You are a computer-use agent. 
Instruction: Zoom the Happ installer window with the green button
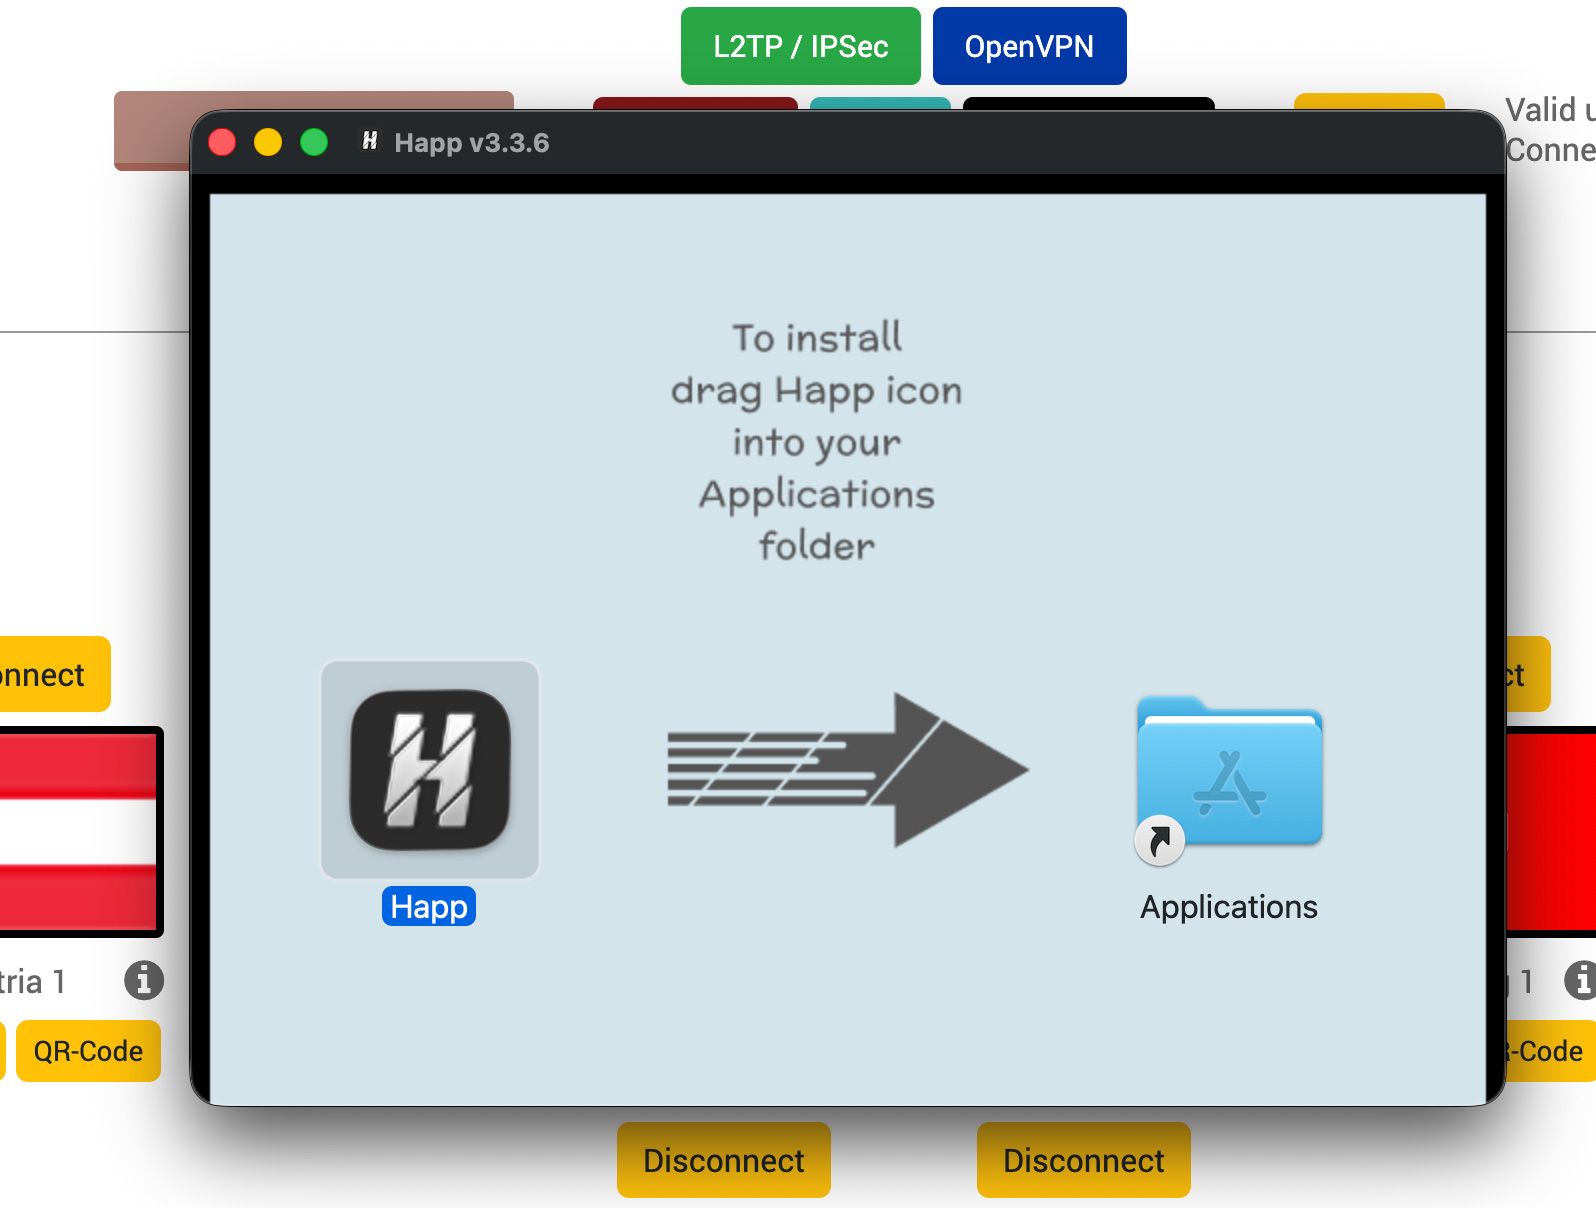point(314,143)
